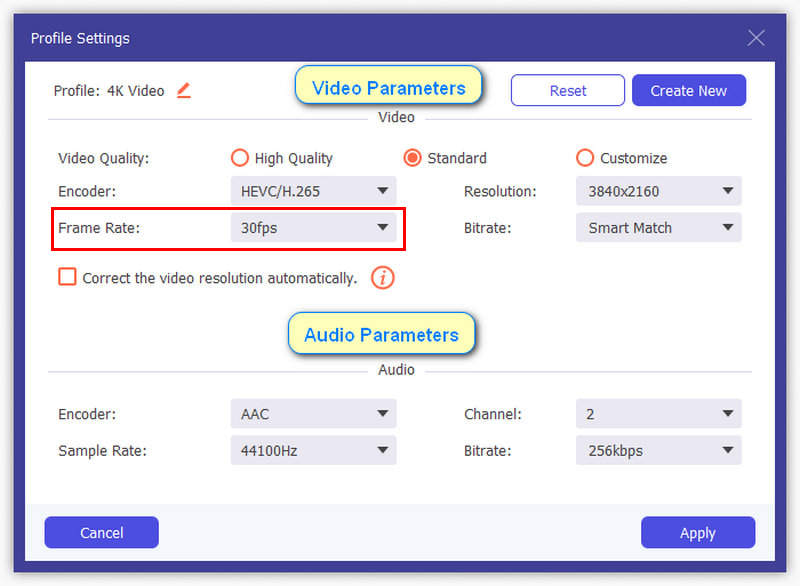Apply the profile settings
Viewport: 800px width, 586px height.
[698, 532]
